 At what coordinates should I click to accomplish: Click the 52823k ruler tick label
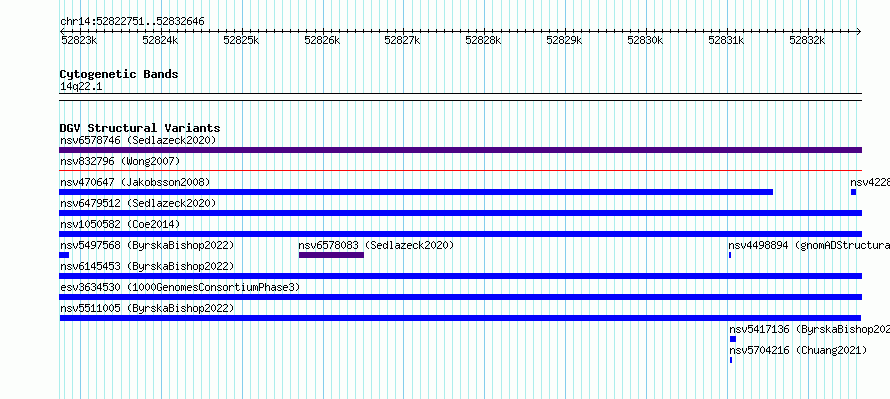pos(79,40)
